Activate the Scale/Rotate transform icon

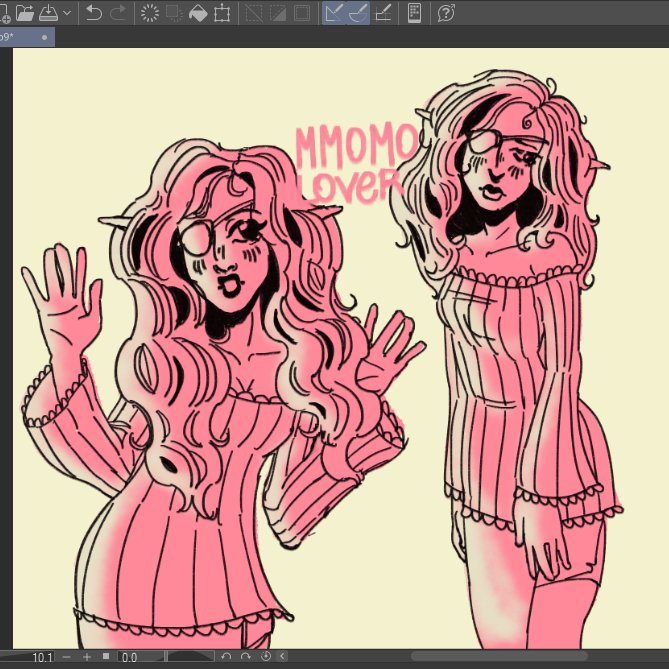click(x=222, y=13)
